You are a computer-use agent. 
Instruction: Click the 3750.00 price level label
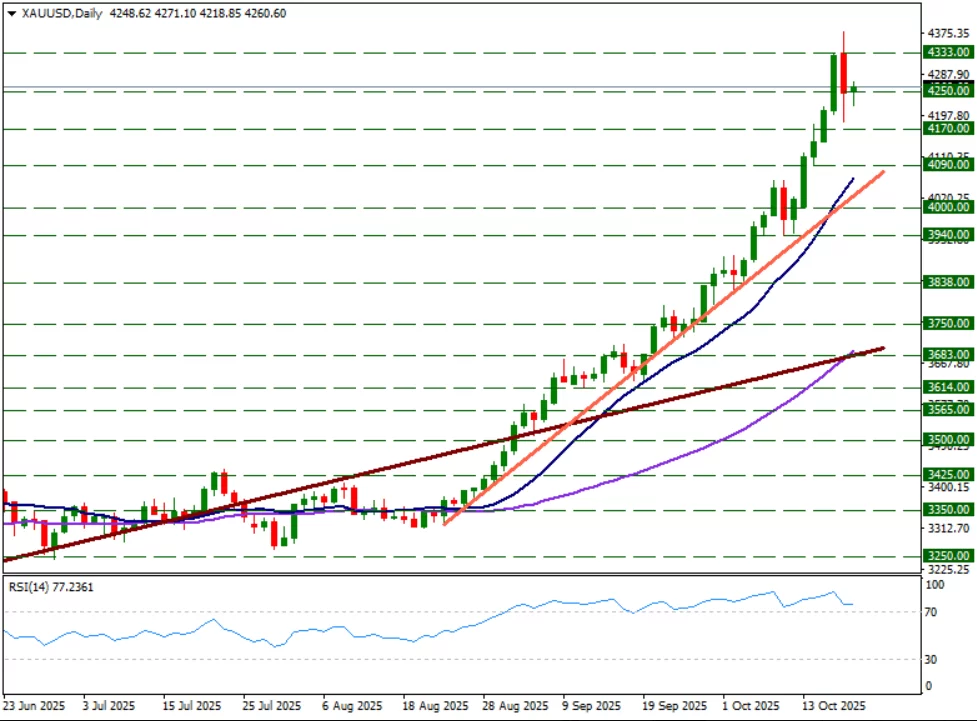click(946, 324)
